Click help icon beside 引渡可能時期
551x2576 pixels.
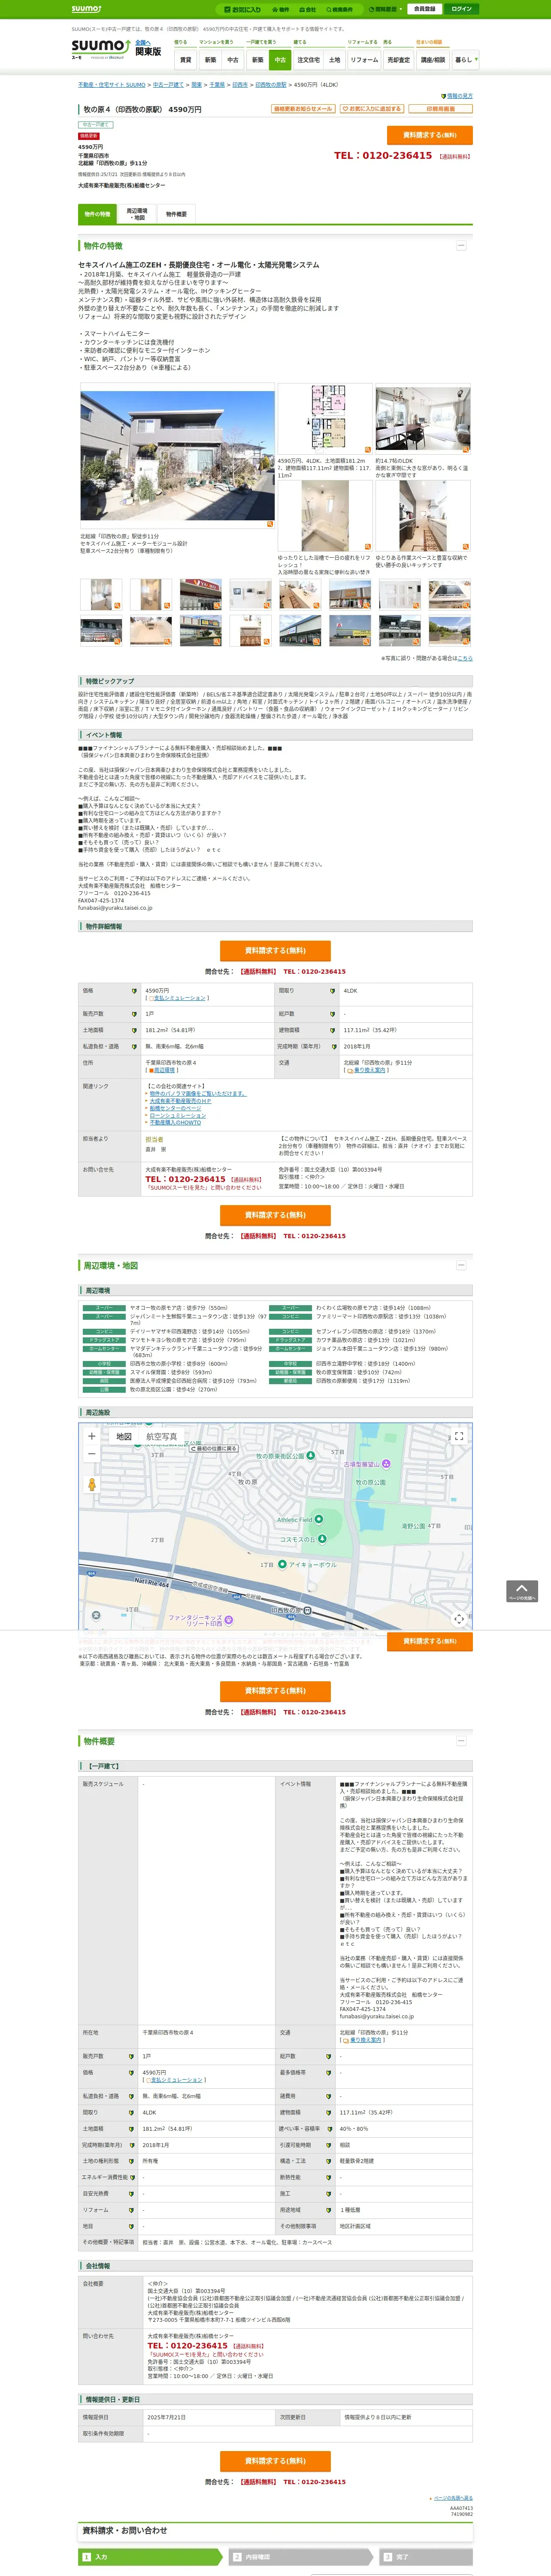click(330, 2145)
